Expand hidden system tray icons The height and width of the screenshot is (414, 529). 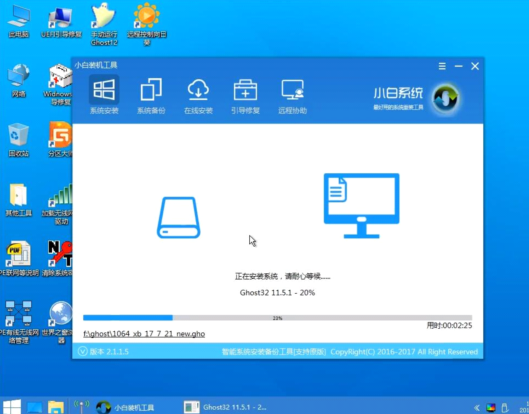477,408
